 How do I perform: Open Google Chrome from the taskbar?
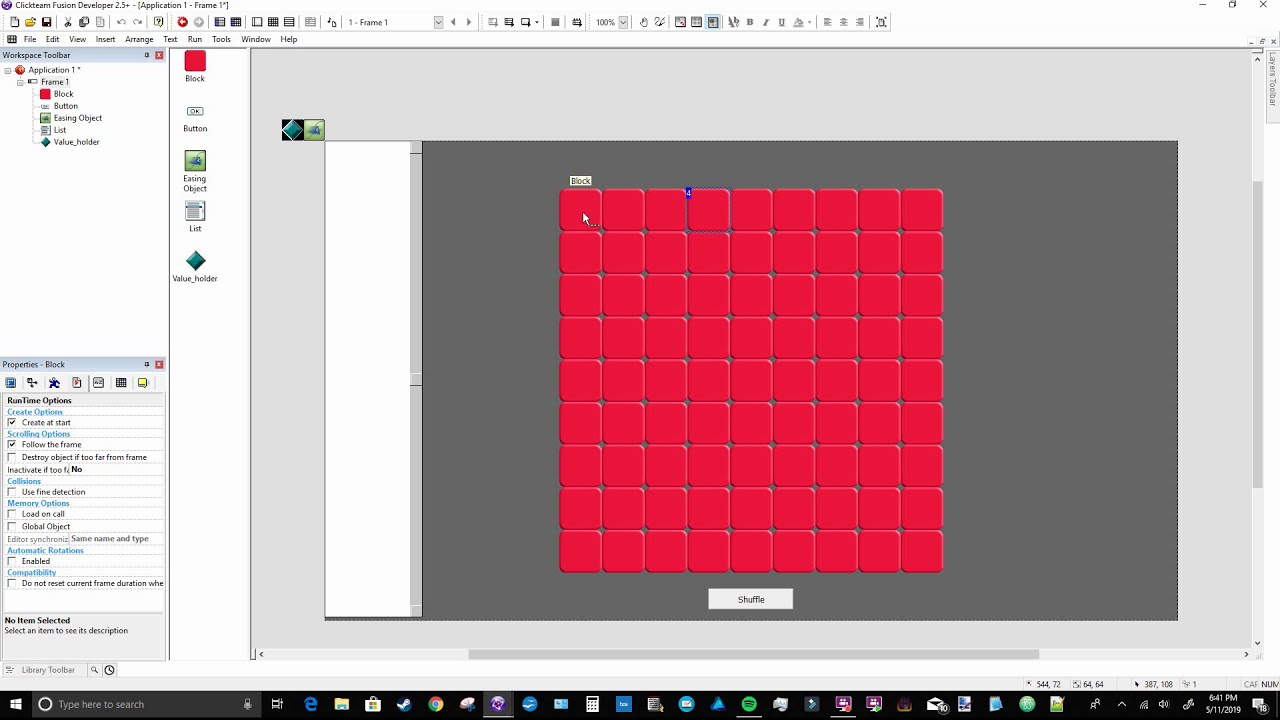[x=436, y=705]
